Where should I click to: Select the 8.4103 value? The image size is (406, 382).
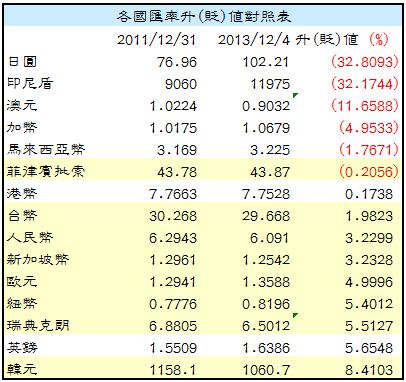[x=369, y=370]
